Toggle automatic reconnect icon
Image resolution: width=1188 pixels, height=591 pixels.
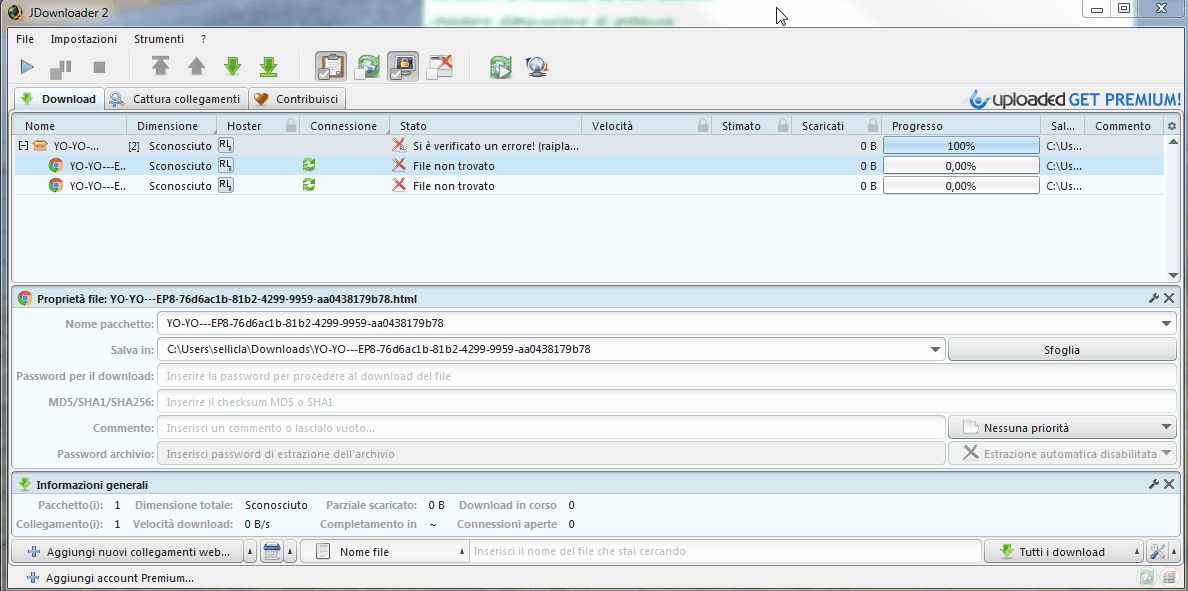tap(367, 67)
